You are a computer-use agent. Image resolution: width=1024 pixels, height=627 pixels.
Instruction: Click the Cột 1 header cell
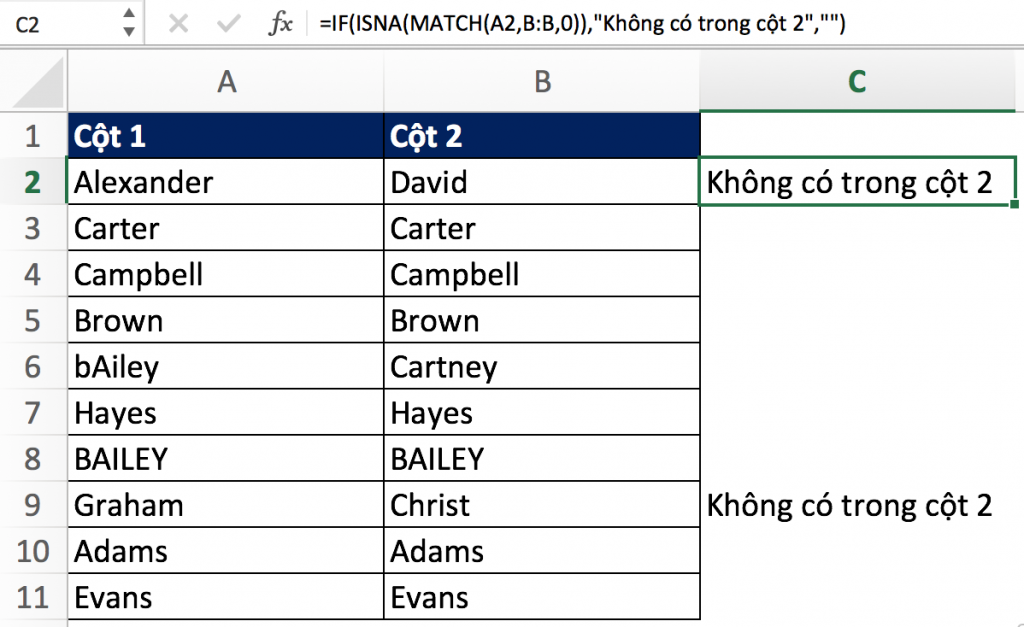[x=226, y=136]
